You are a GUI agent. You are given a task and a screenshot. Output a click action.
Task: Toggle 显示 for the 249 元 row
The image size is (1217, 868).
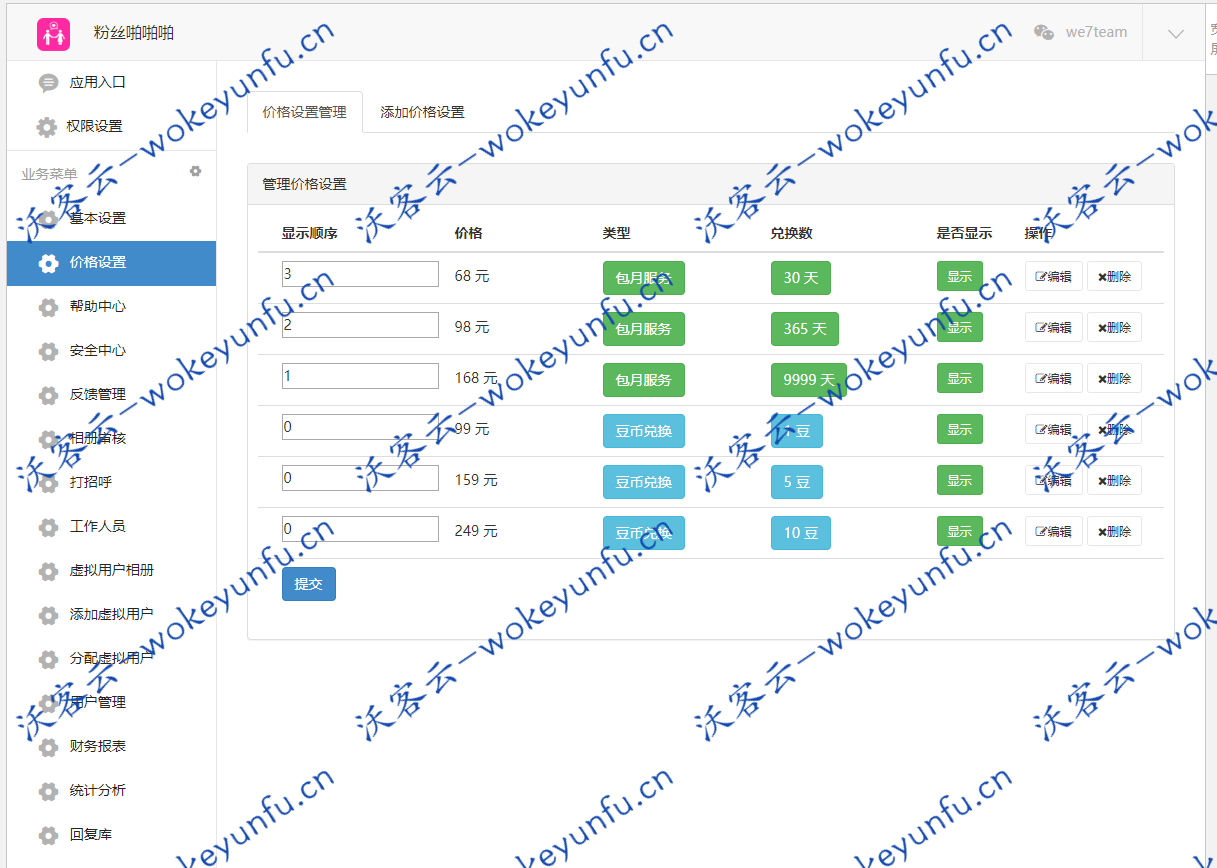(x=960, y=531)
